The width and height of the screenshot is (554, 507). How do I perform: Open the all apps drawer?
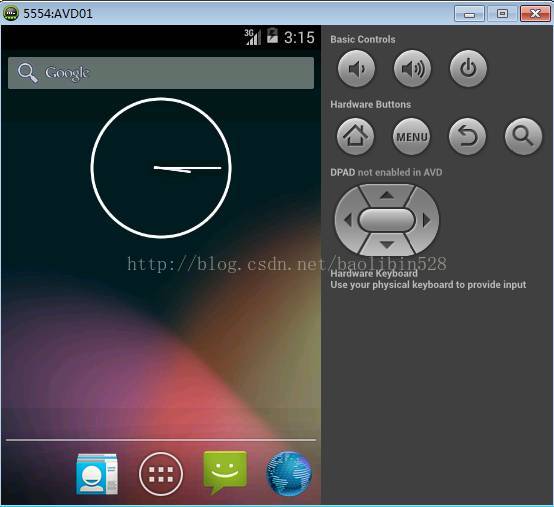pyautogui.click(x=161, y=474)
